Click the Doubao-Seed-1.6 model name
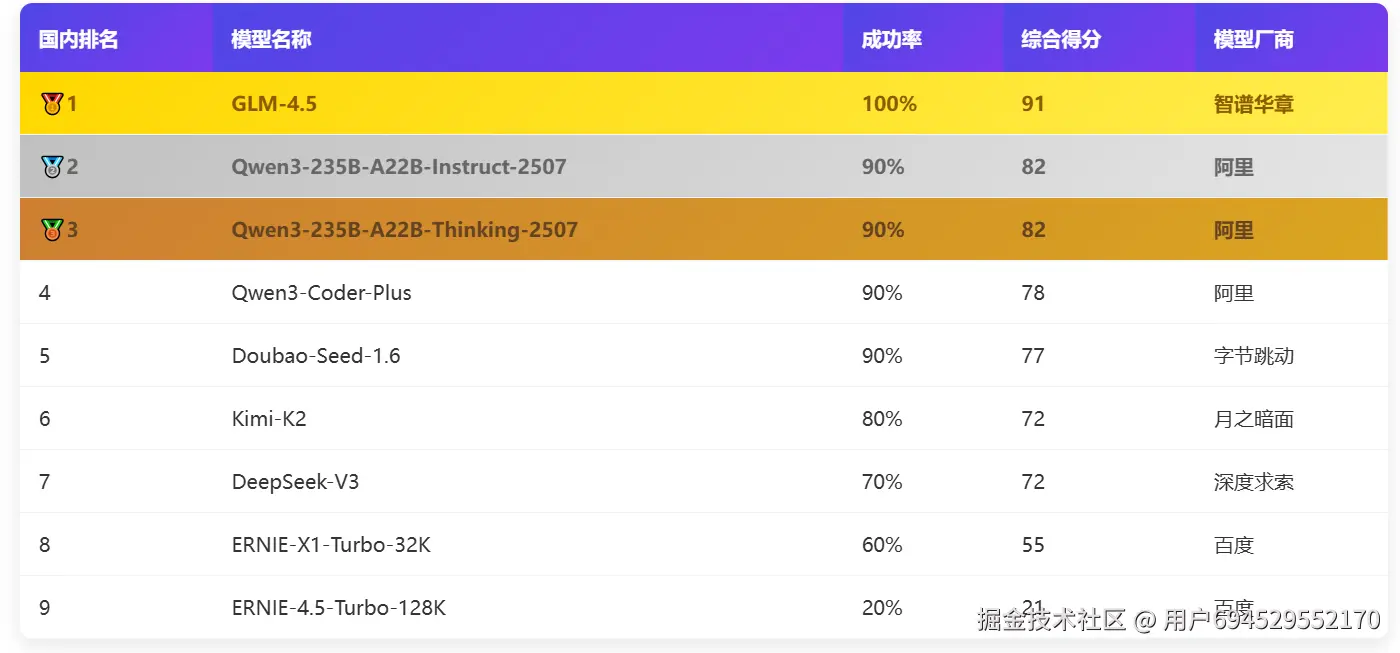The height and width of the screenshot is (653, 1400). tap(316, 356)
